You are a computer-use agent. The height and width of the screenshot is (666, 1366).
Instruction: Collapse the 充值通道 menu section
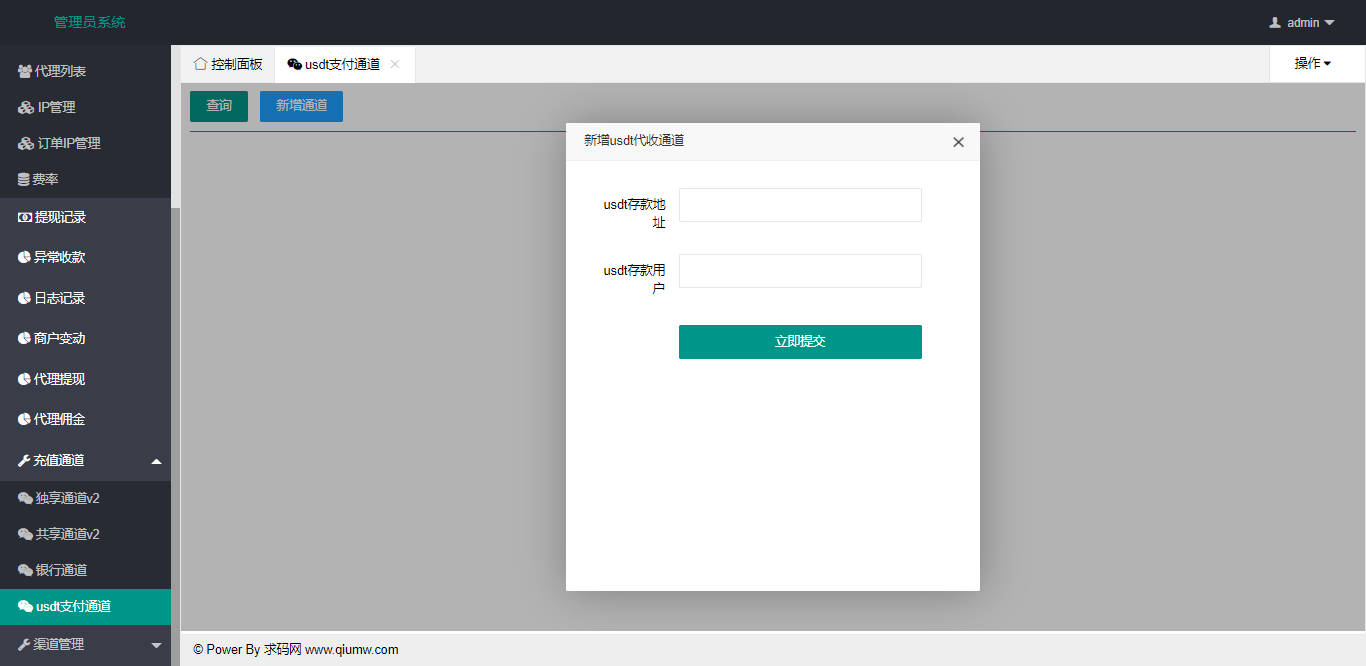pyautogui.click(x=156, y=461)
